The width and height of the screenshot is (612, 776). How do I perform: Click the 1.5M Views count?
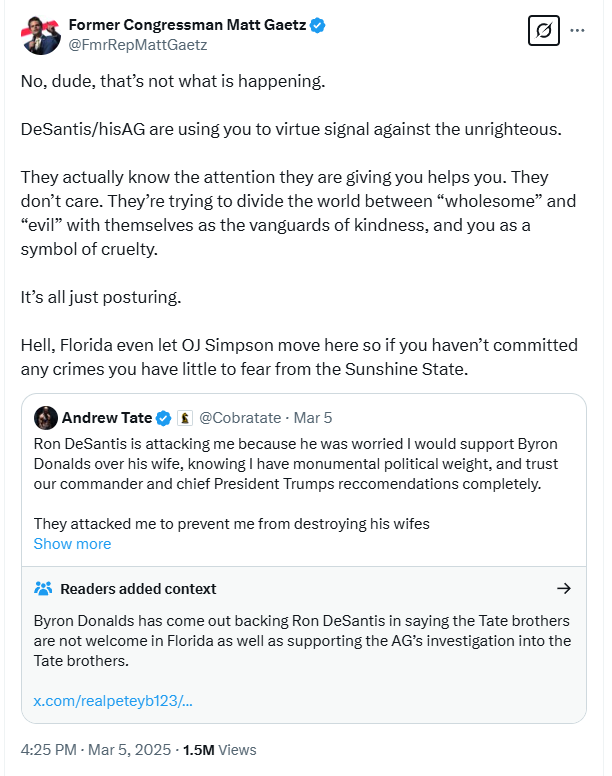pyautogui.click(x=220, y=749)
